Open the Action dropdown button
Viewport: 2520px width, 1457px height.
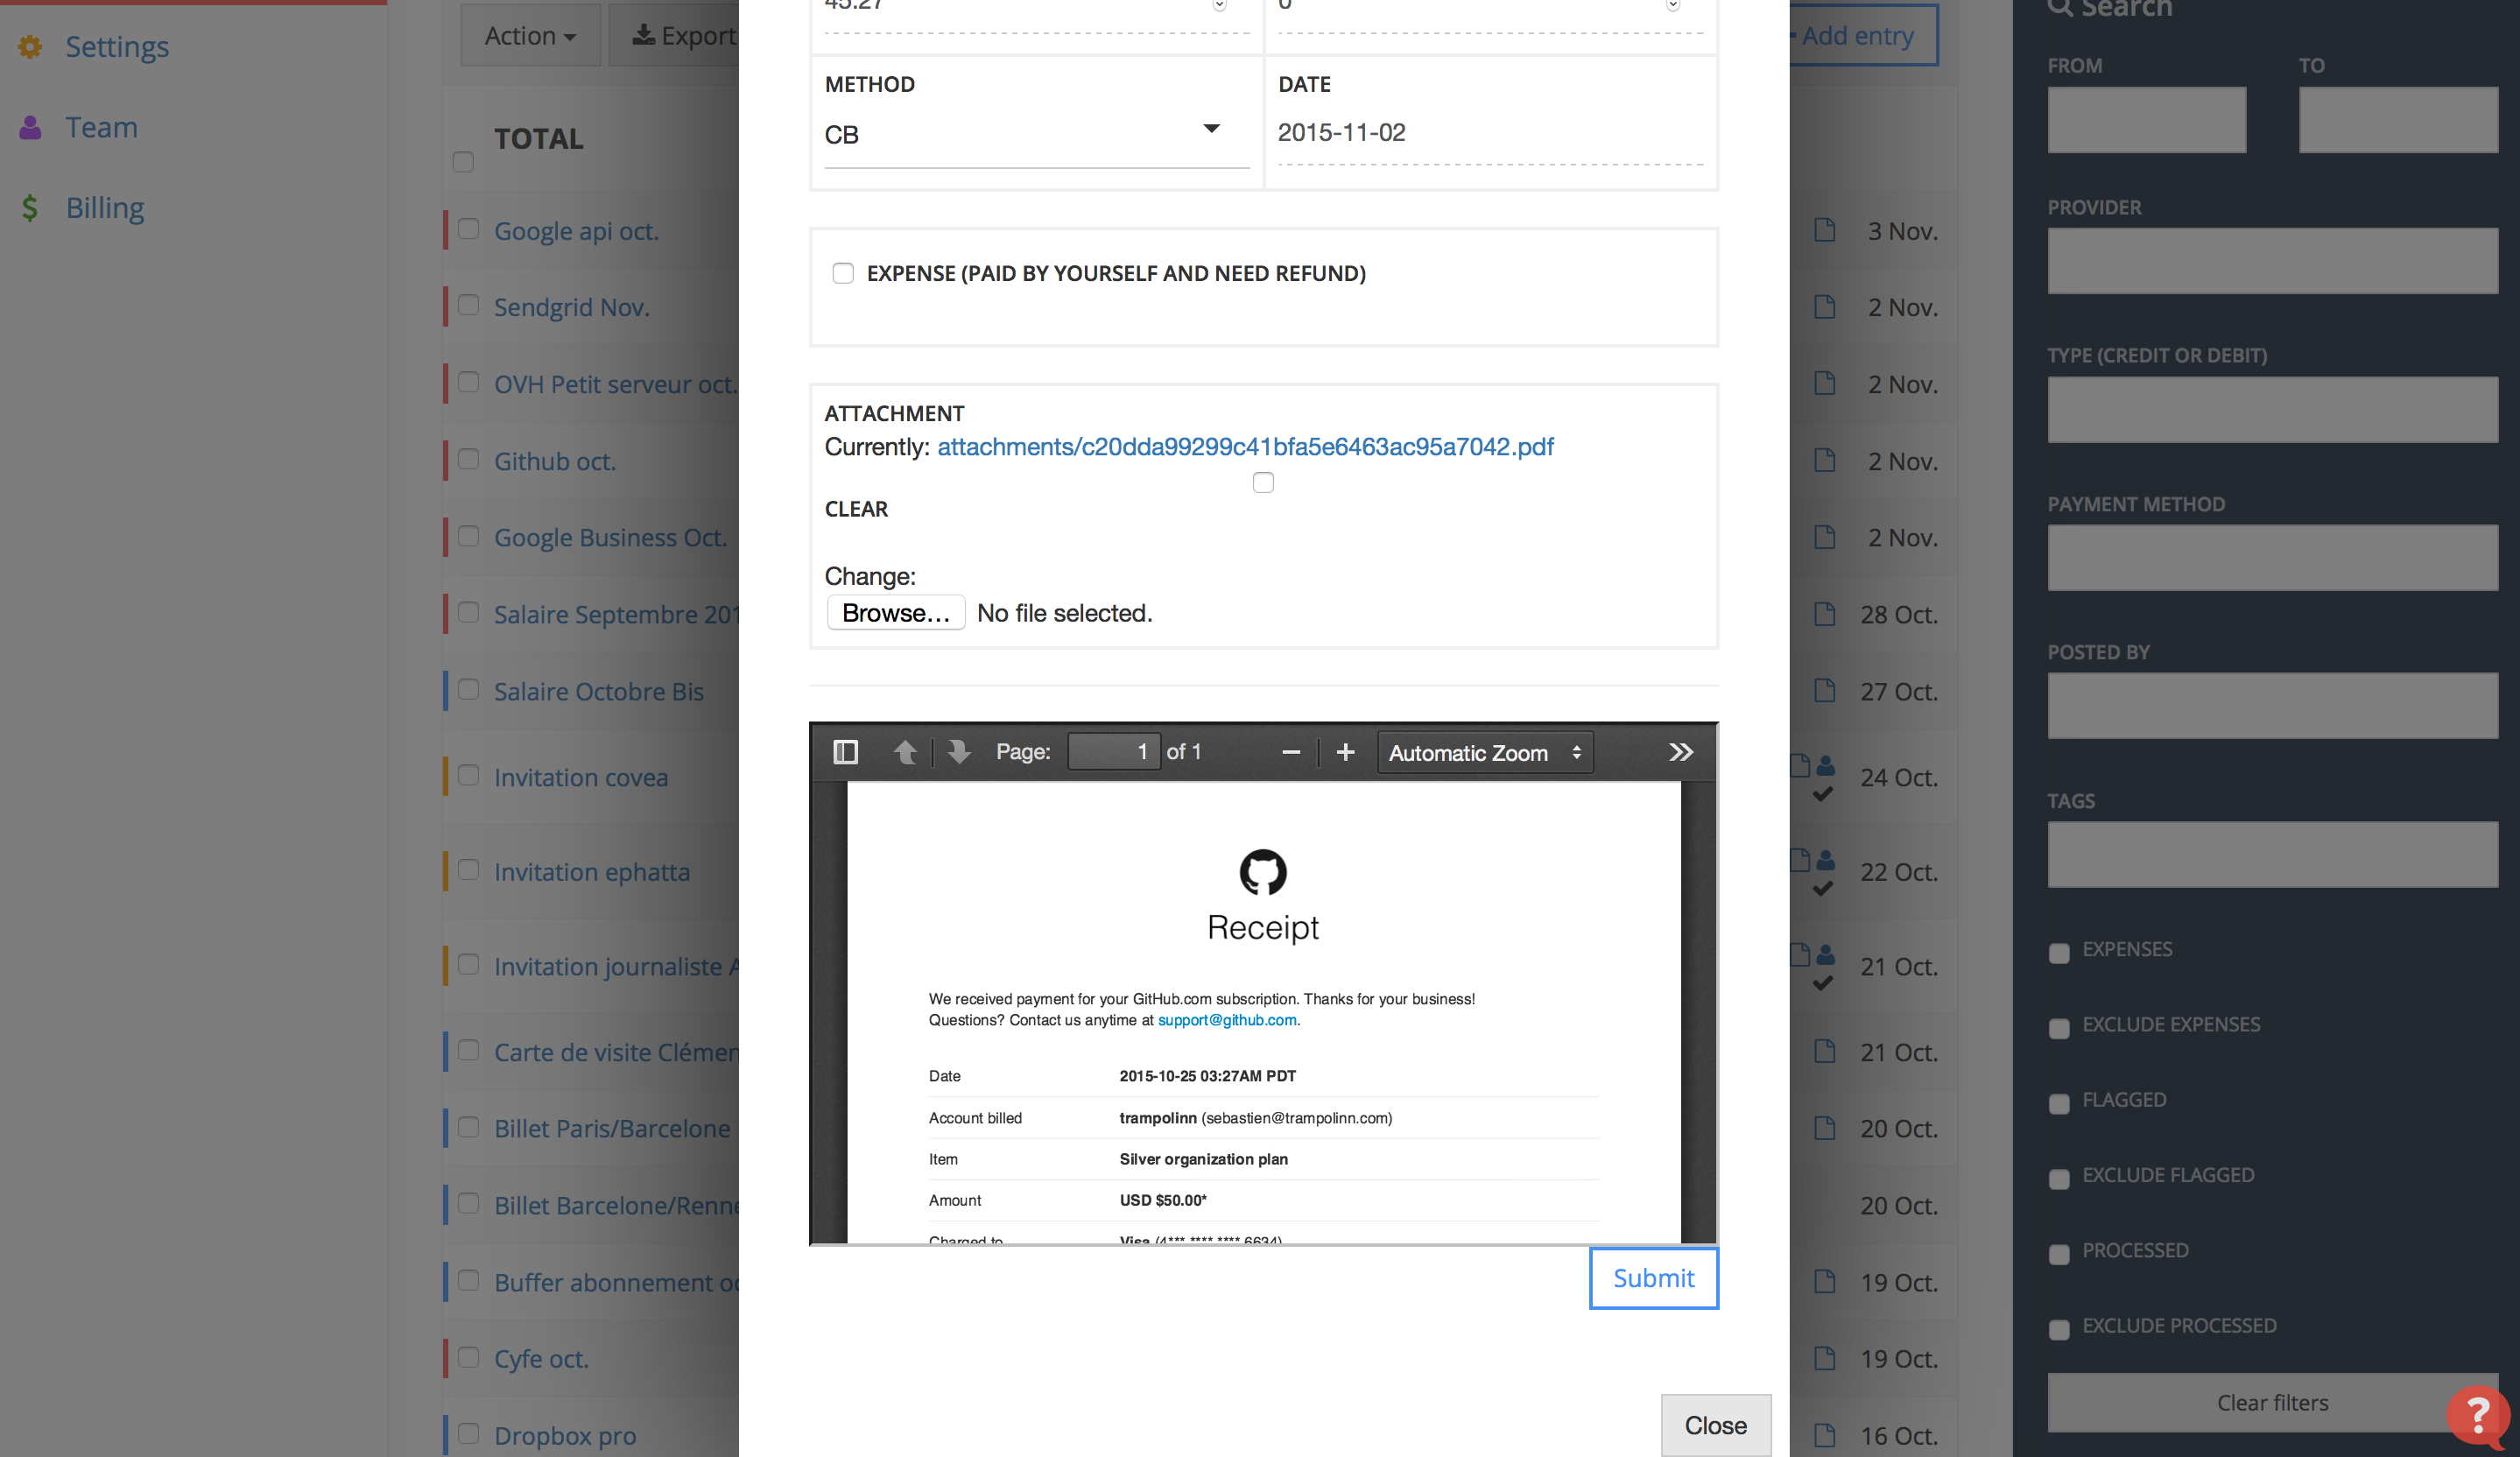530,36
